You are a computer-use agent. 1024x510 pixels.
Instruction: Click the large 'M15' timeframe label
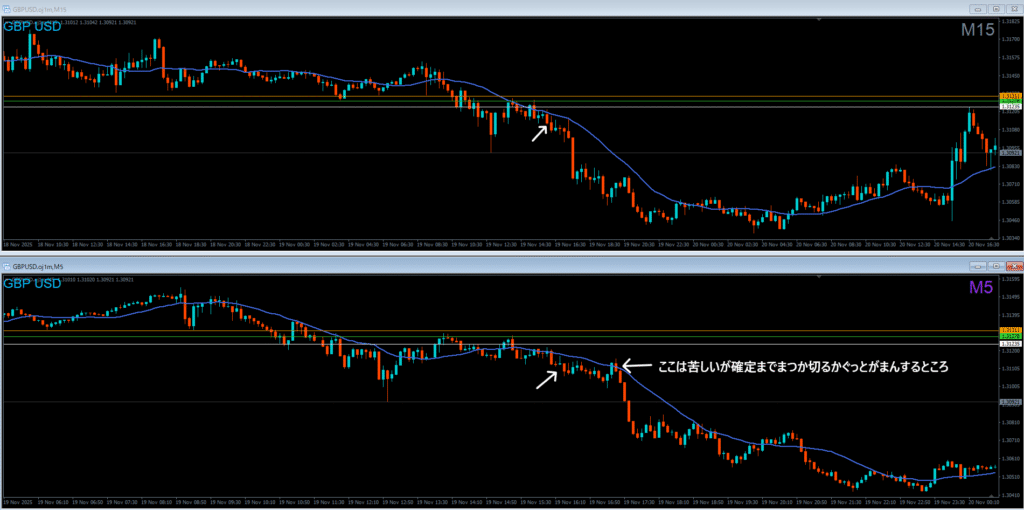tap(977, 30)
